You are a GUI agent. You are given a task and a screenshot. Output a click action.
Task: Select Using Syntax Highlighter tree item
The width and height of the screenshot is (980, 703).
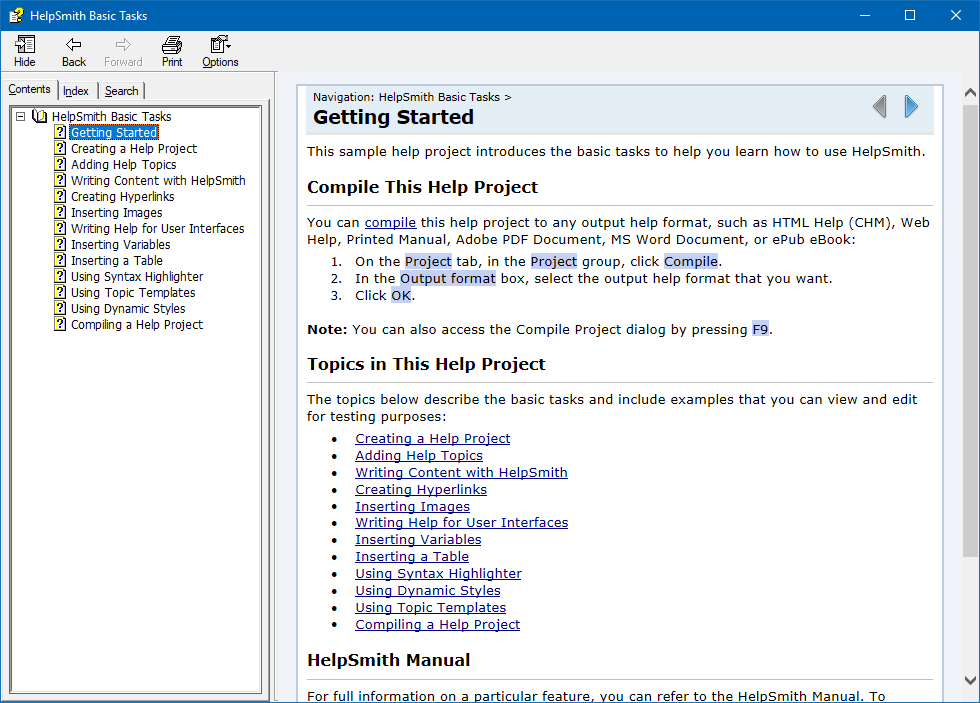pyautogui.click(x=137, y=277)
